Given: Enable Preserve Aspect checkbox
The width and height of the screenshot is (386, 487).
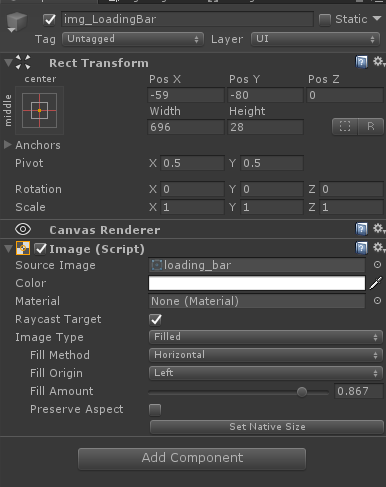Looking at the screenshot, I should 155,410.
